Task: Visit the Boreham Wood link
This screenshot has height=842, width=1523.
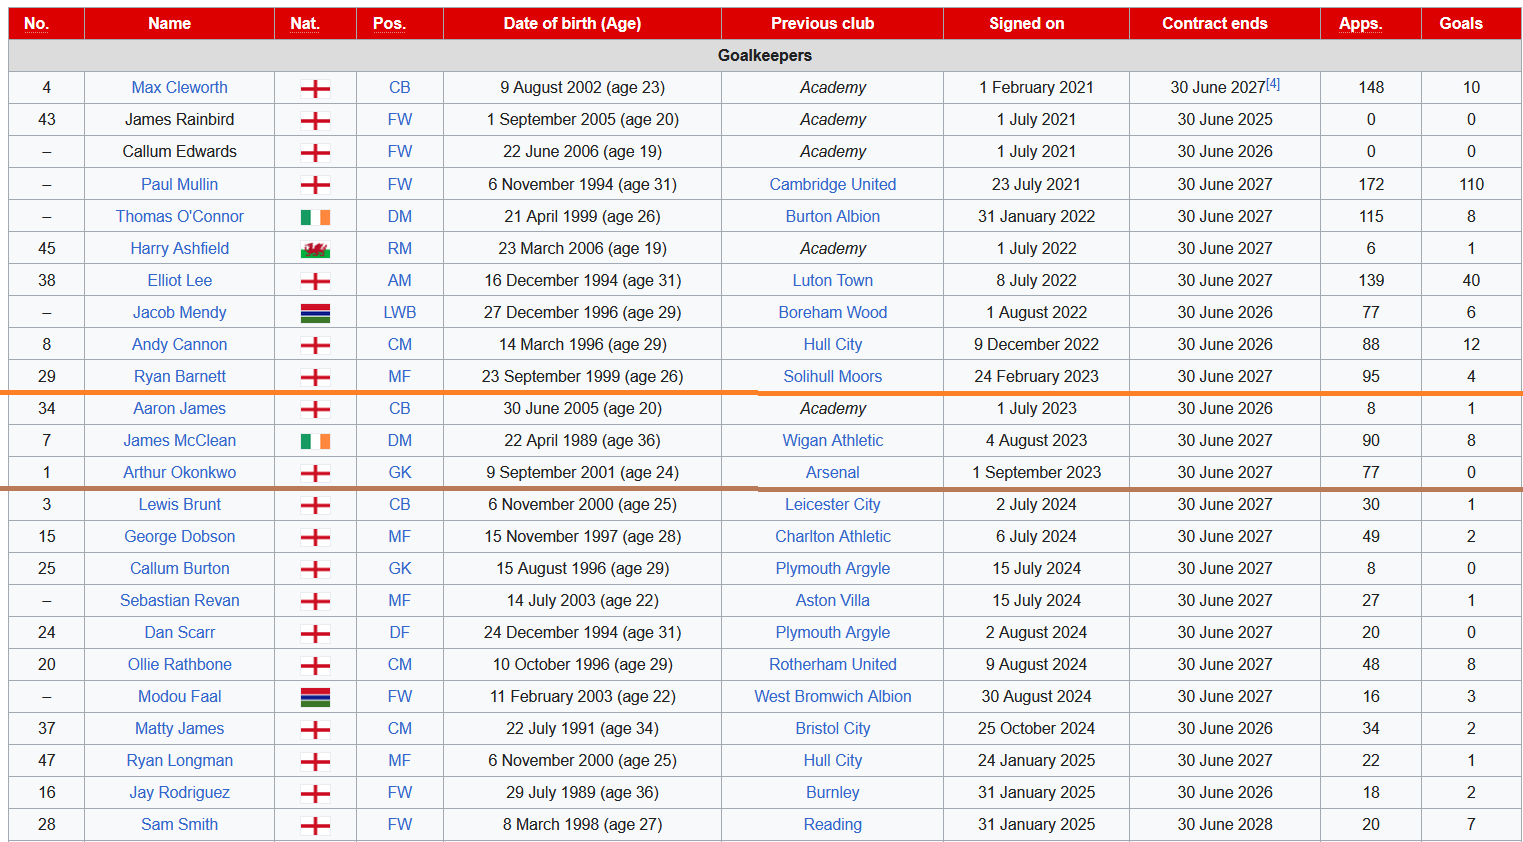Action: [x=833, y=312]
